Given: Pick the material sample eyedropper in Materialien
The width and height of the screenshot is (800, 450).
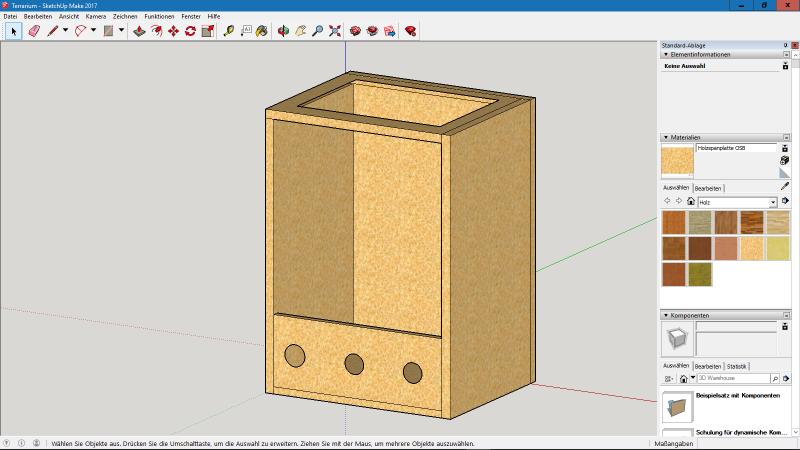Looking at the screenshot, I should coord(785,187).
